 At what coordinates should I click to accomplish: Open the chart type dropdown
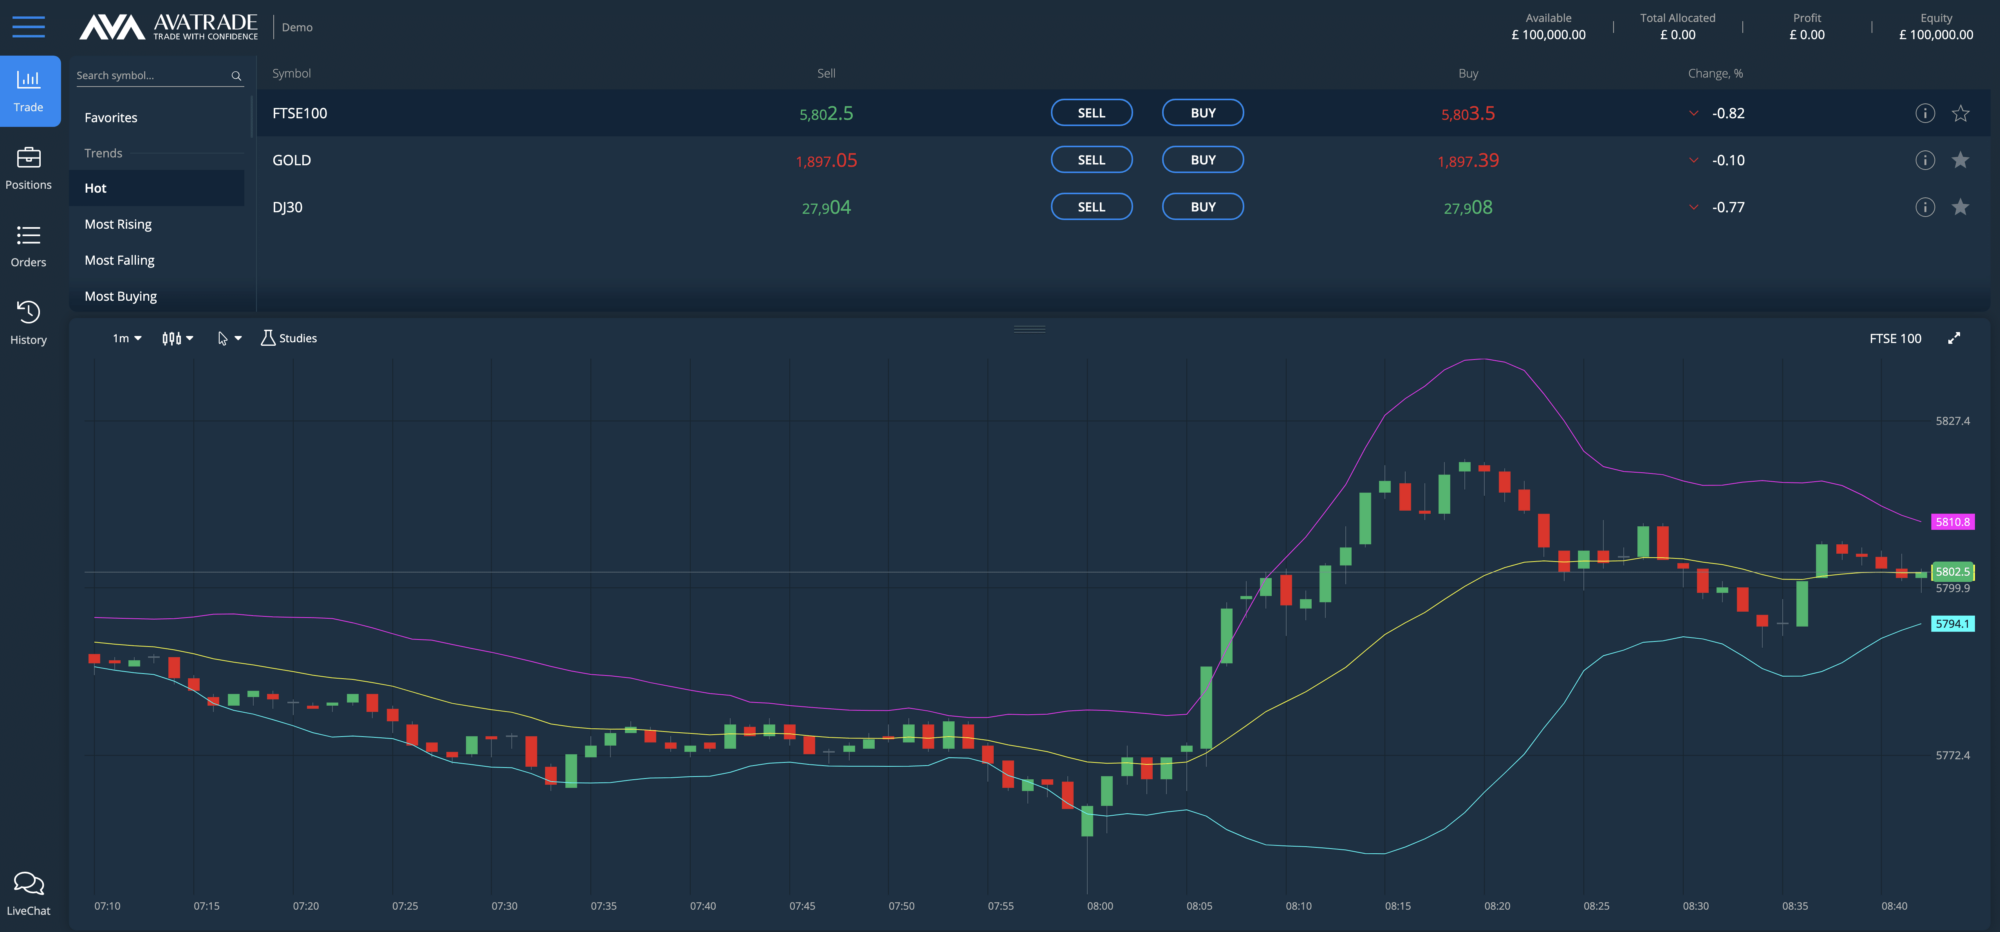(x=176, y=338)
